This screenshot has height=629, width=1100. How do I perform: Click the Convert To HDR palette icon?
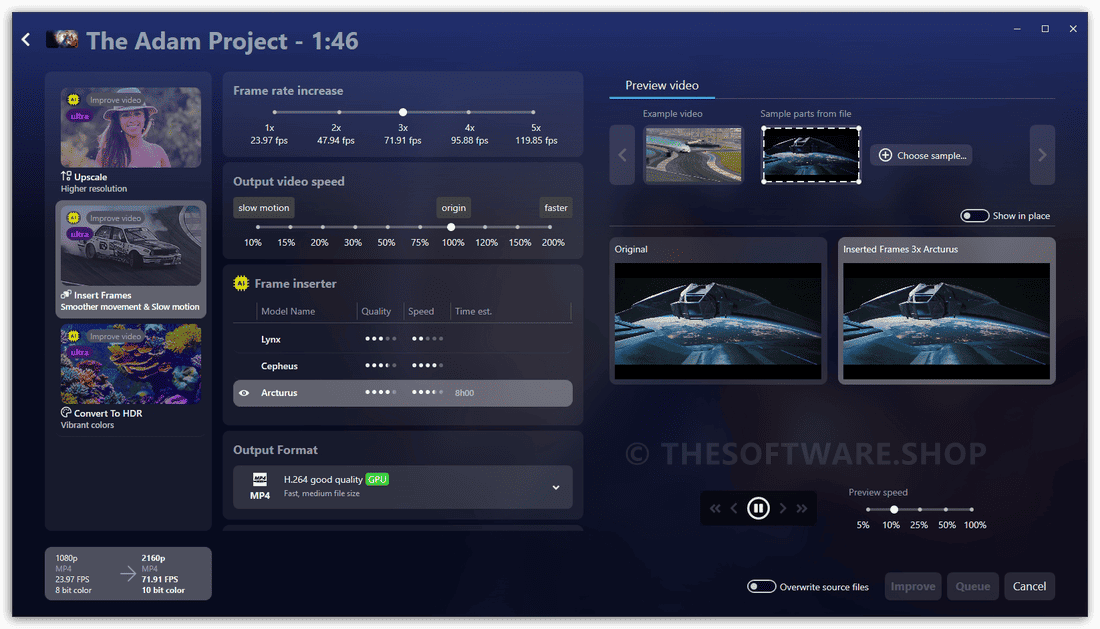pos(66,412)
